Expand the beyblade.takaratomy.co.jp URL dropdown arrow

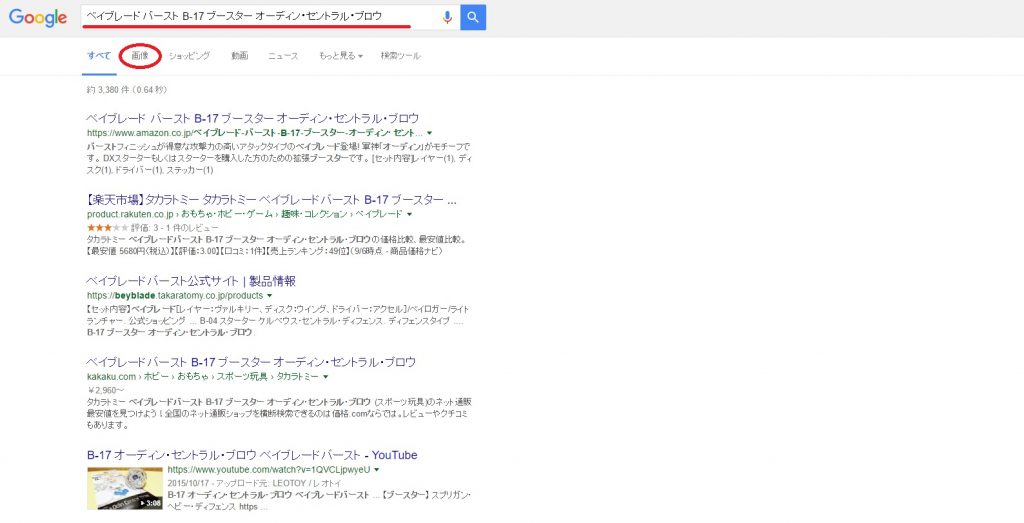point(269,296)
